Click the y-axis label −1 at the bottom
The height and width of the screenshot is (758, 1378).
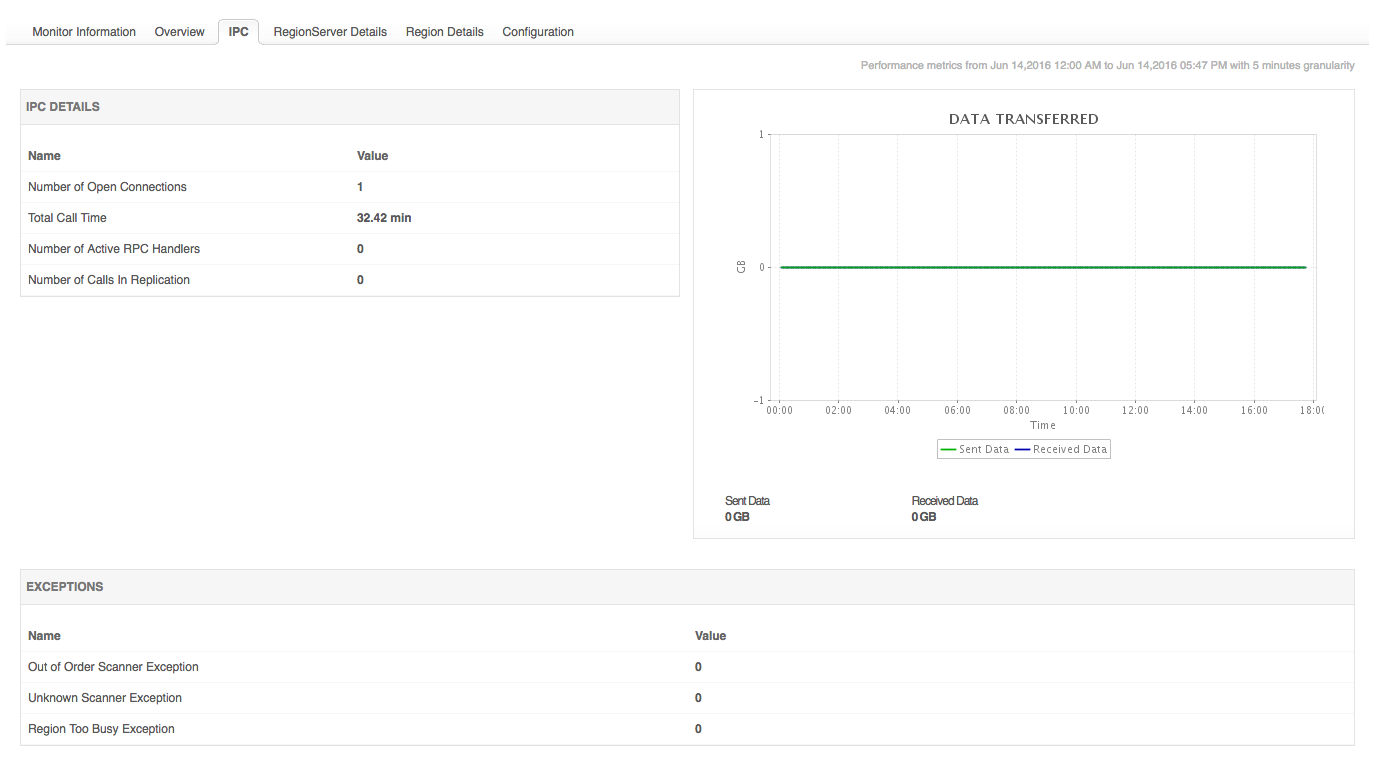[758, 400]
